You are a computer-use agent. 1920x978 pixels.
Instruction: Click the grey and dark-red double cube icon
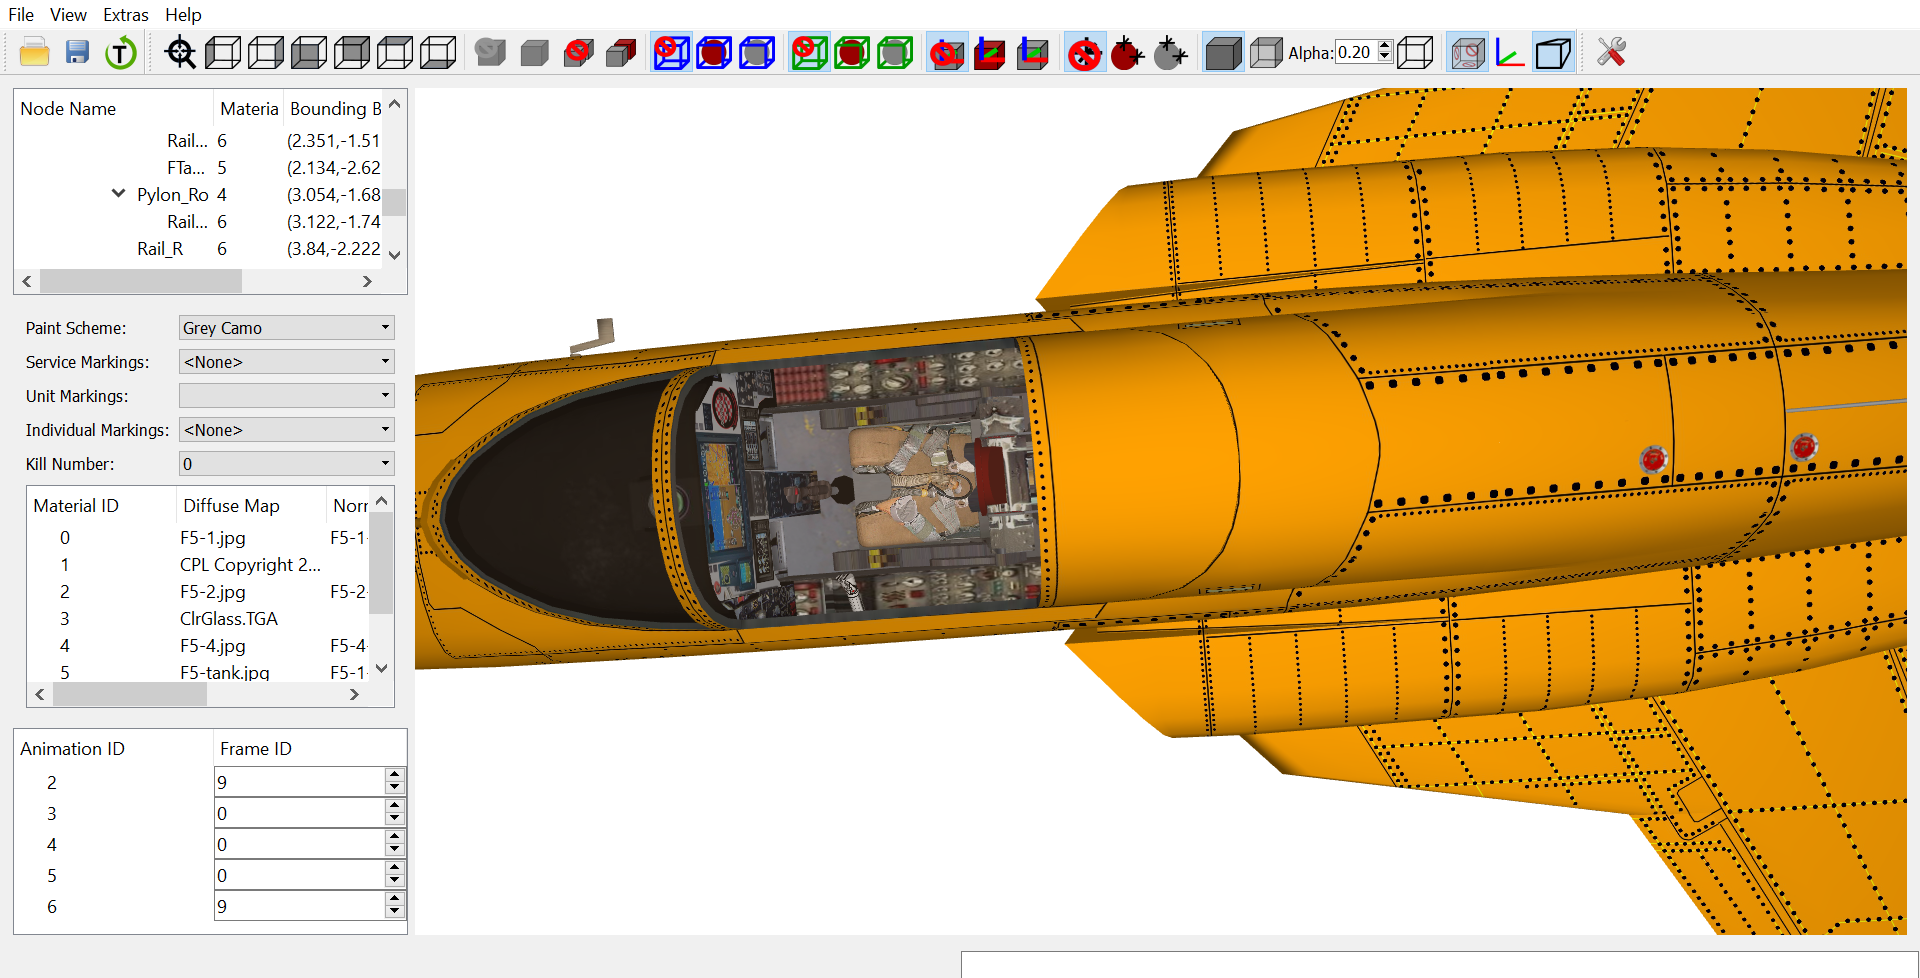coord(621,52)
